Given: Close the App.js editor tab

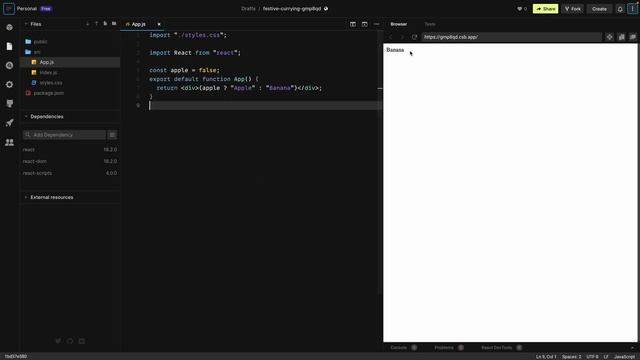Looking at the screenshot, I should click(159, 24).
